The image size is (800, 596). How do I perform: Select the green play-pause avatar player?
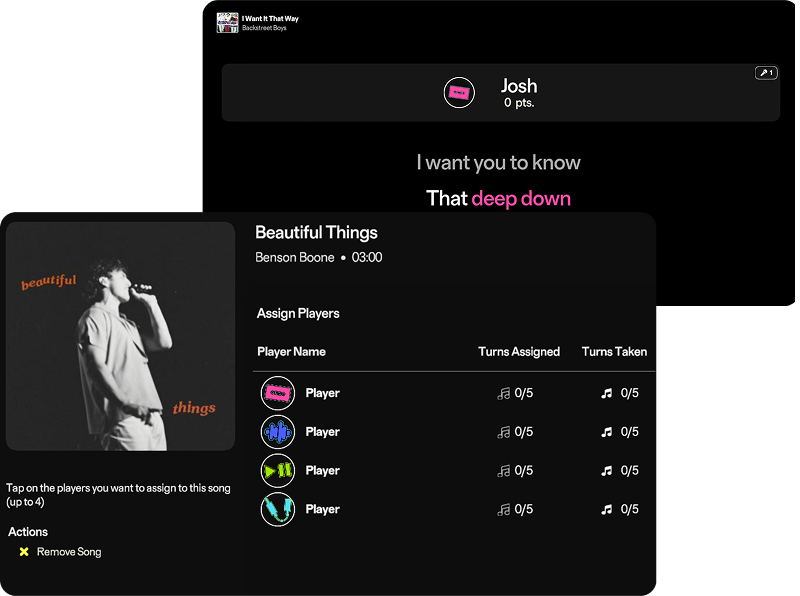tap(278, 470)
